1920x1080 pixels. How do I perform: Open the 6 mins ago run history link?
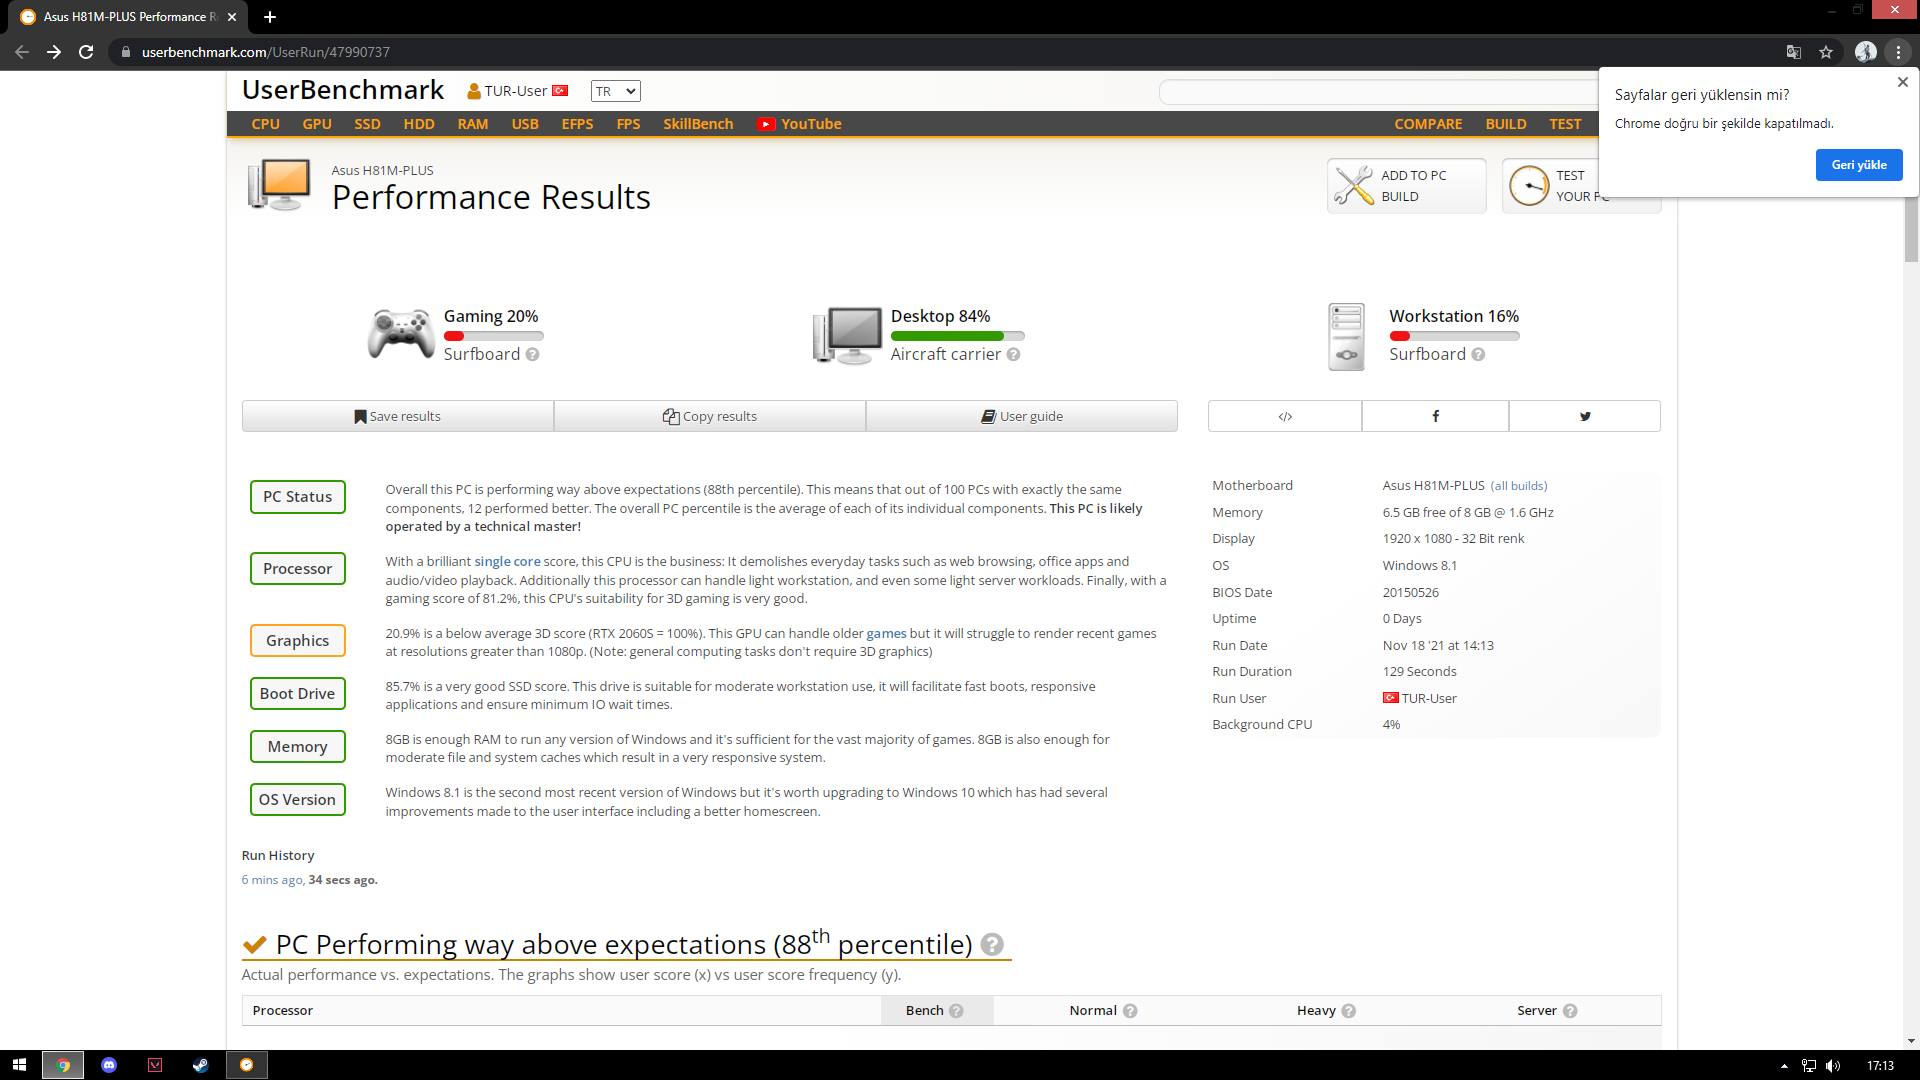[271, 880]
